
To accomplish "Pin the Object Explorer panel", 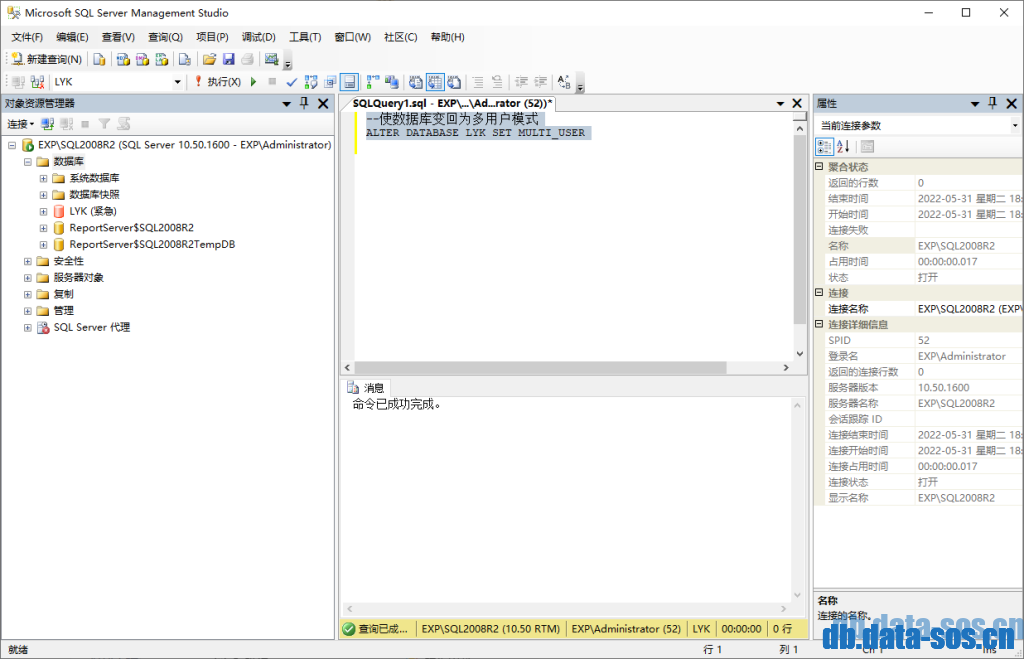I will tap(304, 103).
